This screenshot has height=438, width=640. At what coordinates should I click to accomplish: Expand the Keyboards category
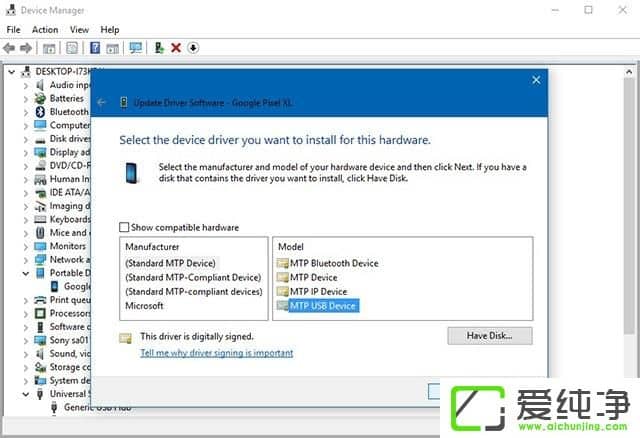click(26, 220)
